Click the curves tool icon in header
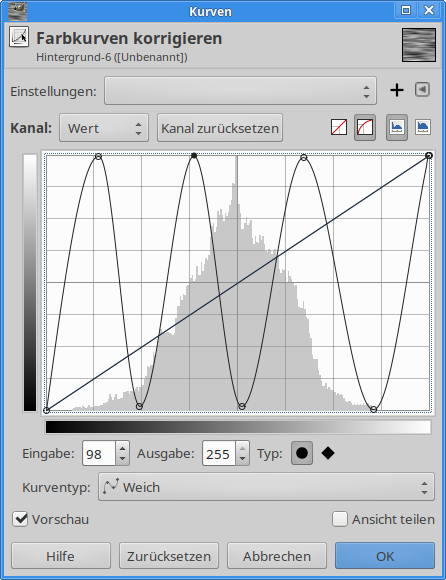Viewport: 446px width, 580px height. [19, 37]
